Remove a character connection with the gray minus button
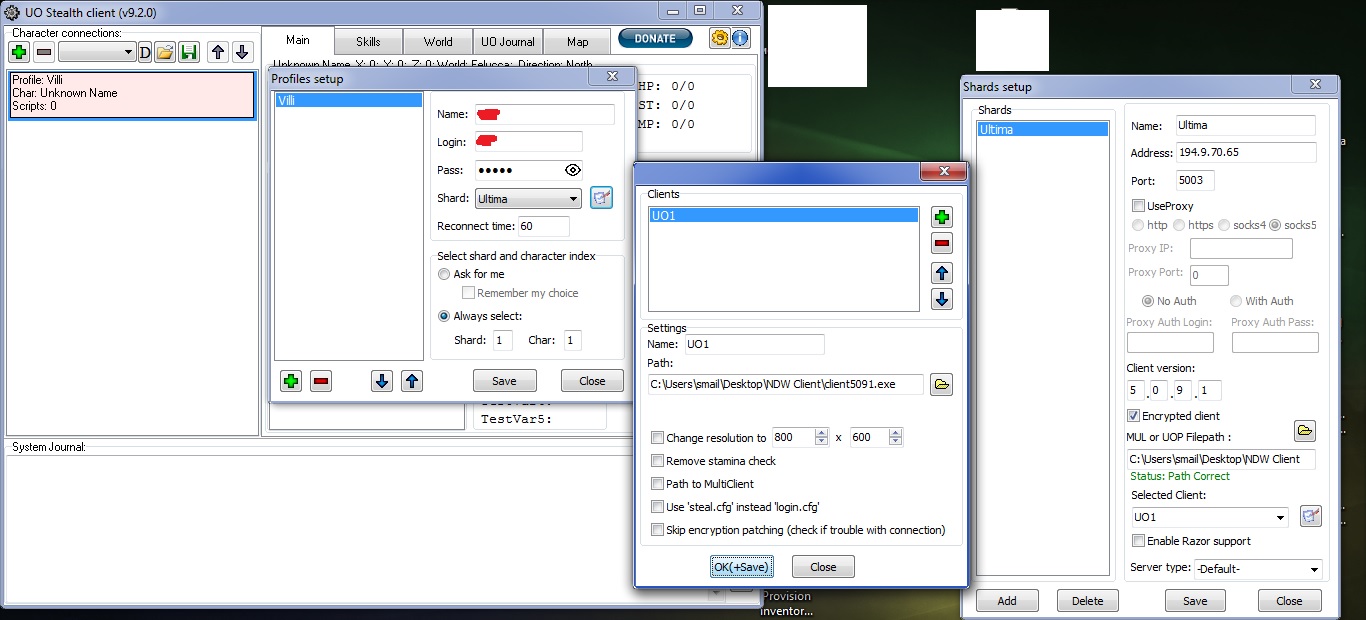The height and width of the screenshot is (620, 1366). [44, 52]
